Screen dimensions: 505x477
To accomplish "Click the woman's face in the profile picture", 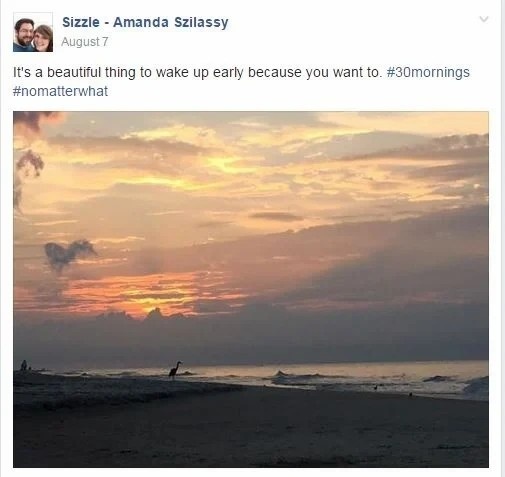I will [x=43, y=38].
